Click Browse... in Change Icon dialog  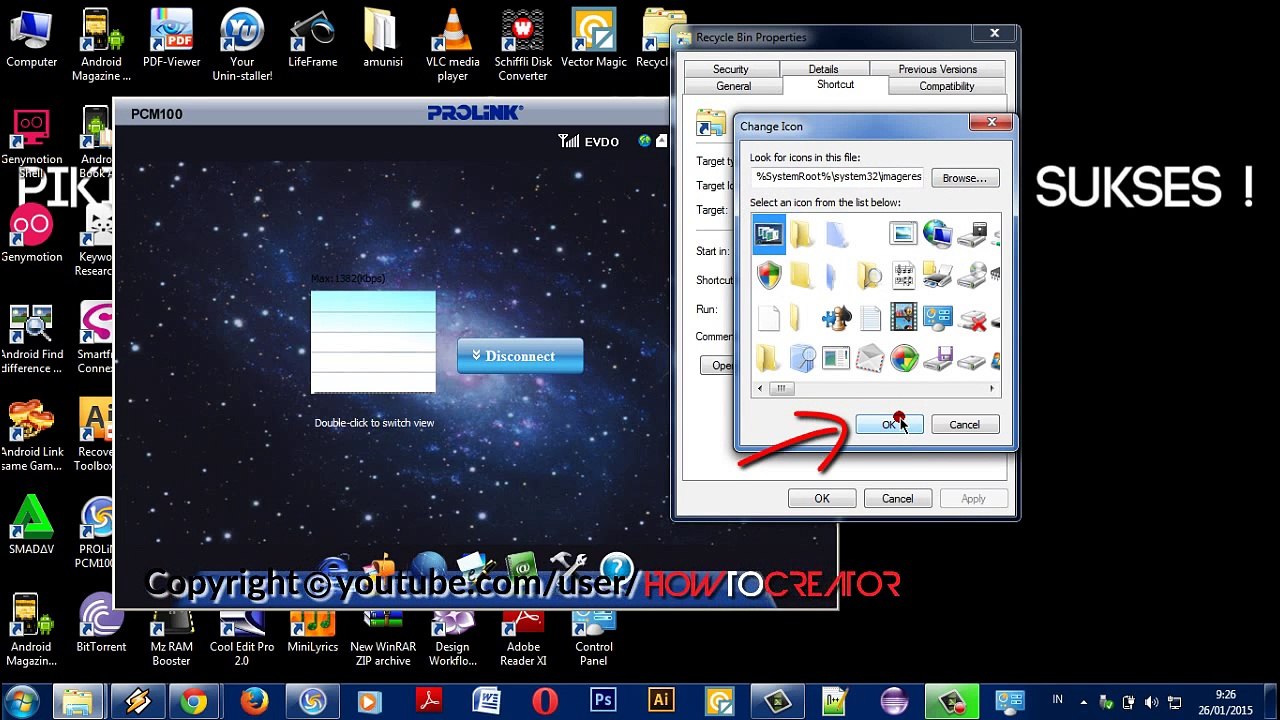pyautogui.click(x=964, y=178)
